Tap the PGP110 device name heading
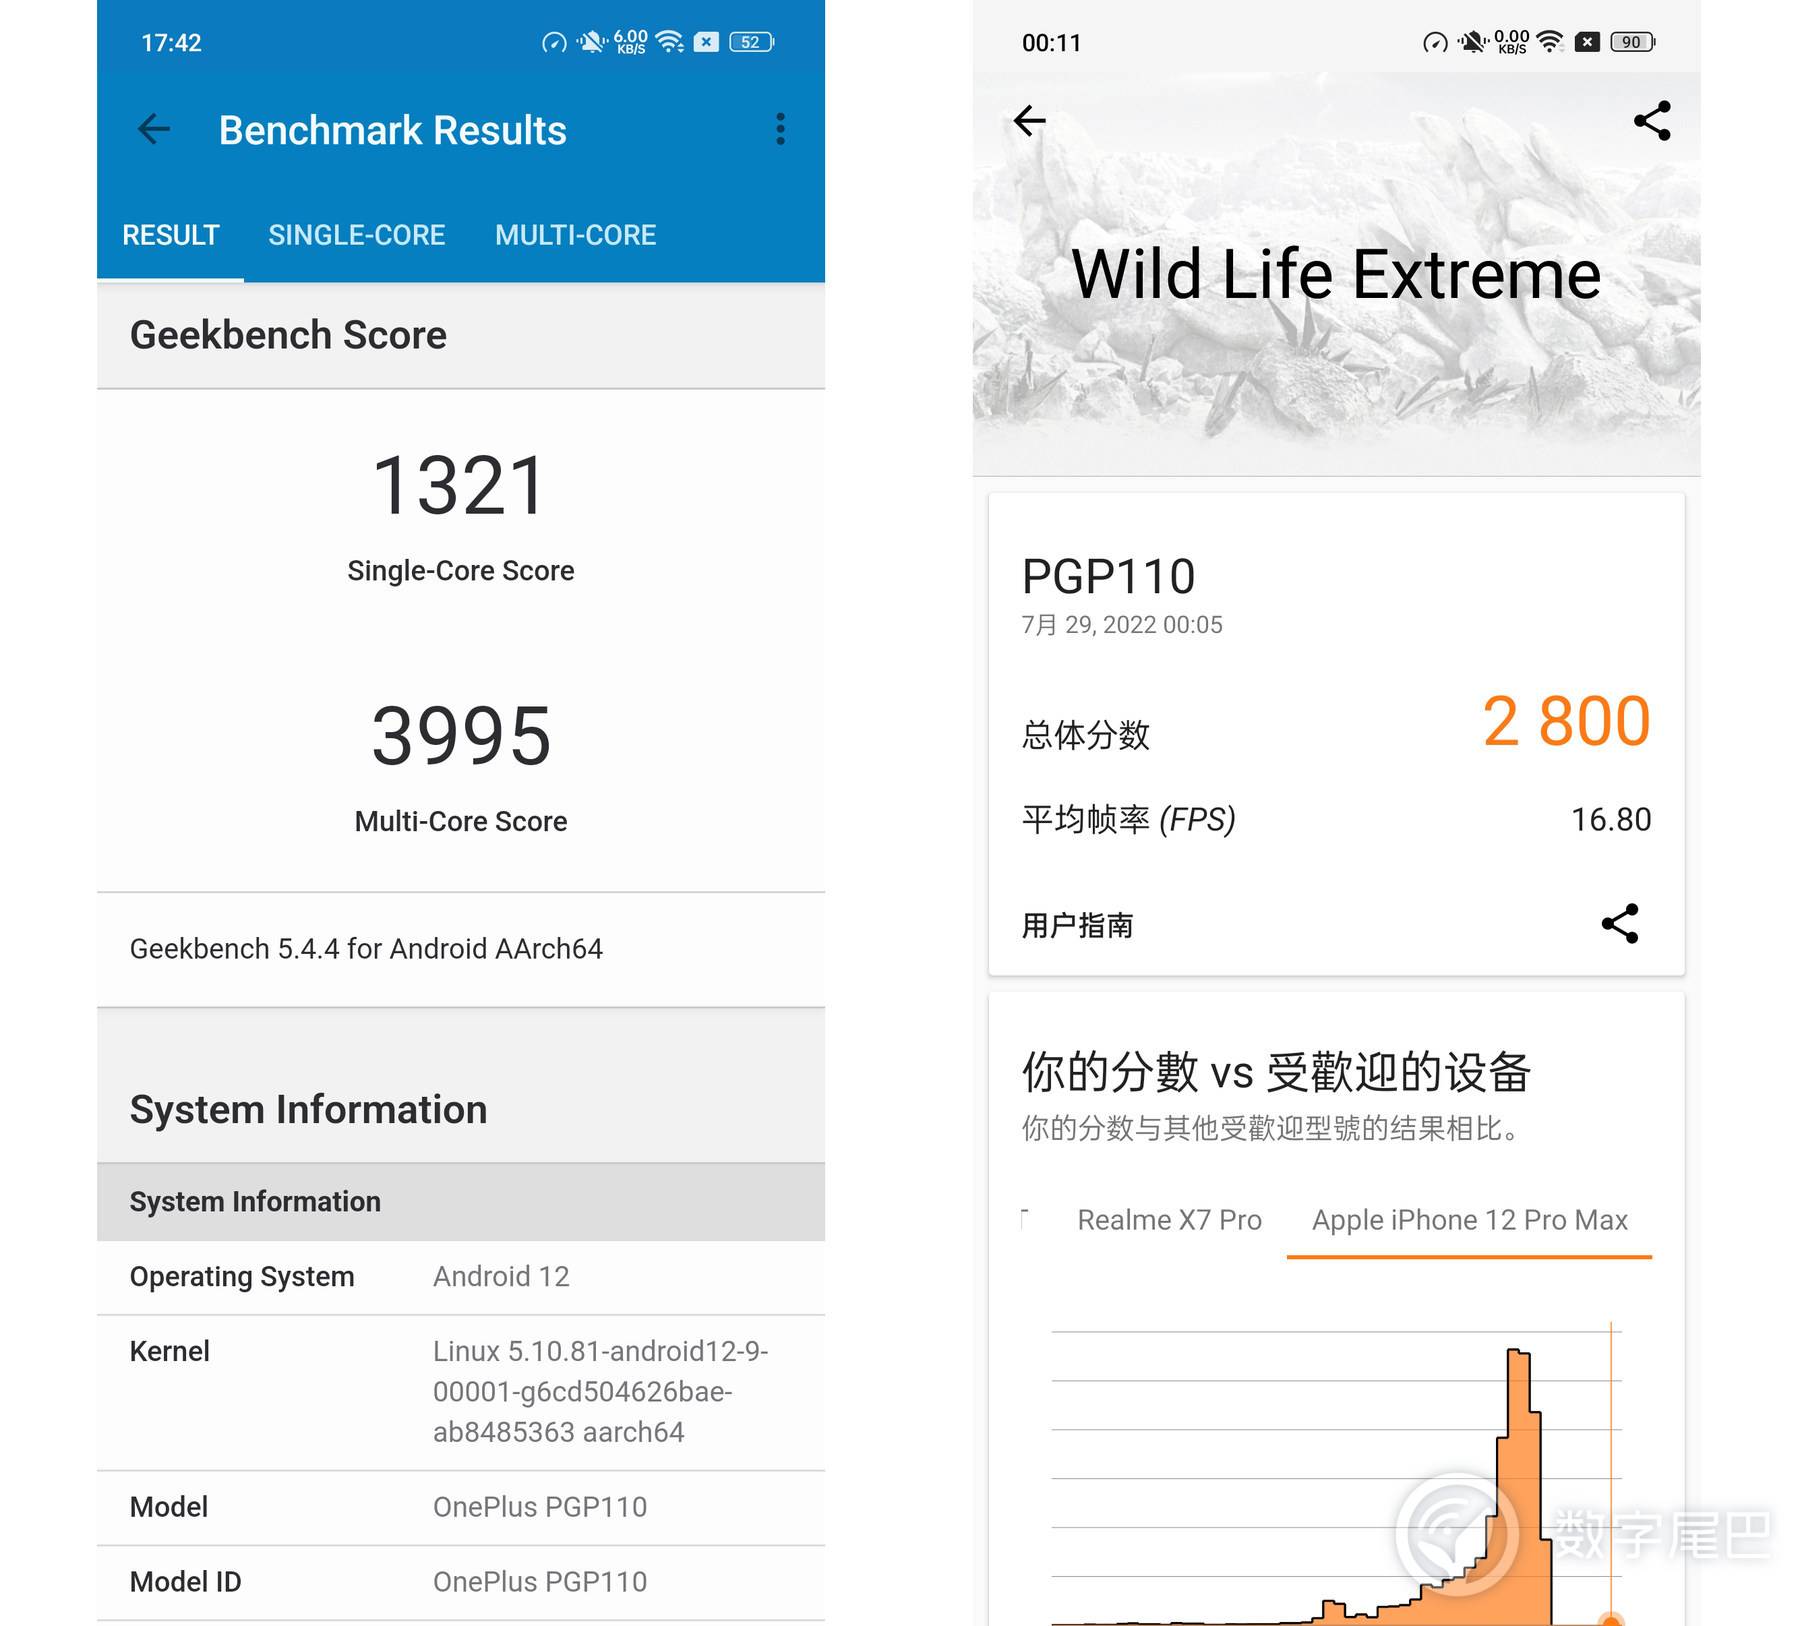Viewport: 1800px width, 1626px height. (x=1108, y=577)
